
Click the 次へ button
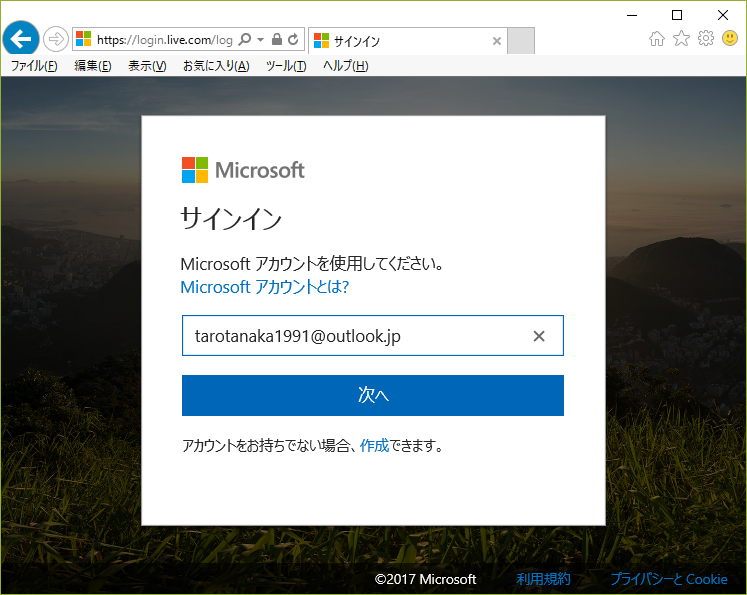coord(373,395)
